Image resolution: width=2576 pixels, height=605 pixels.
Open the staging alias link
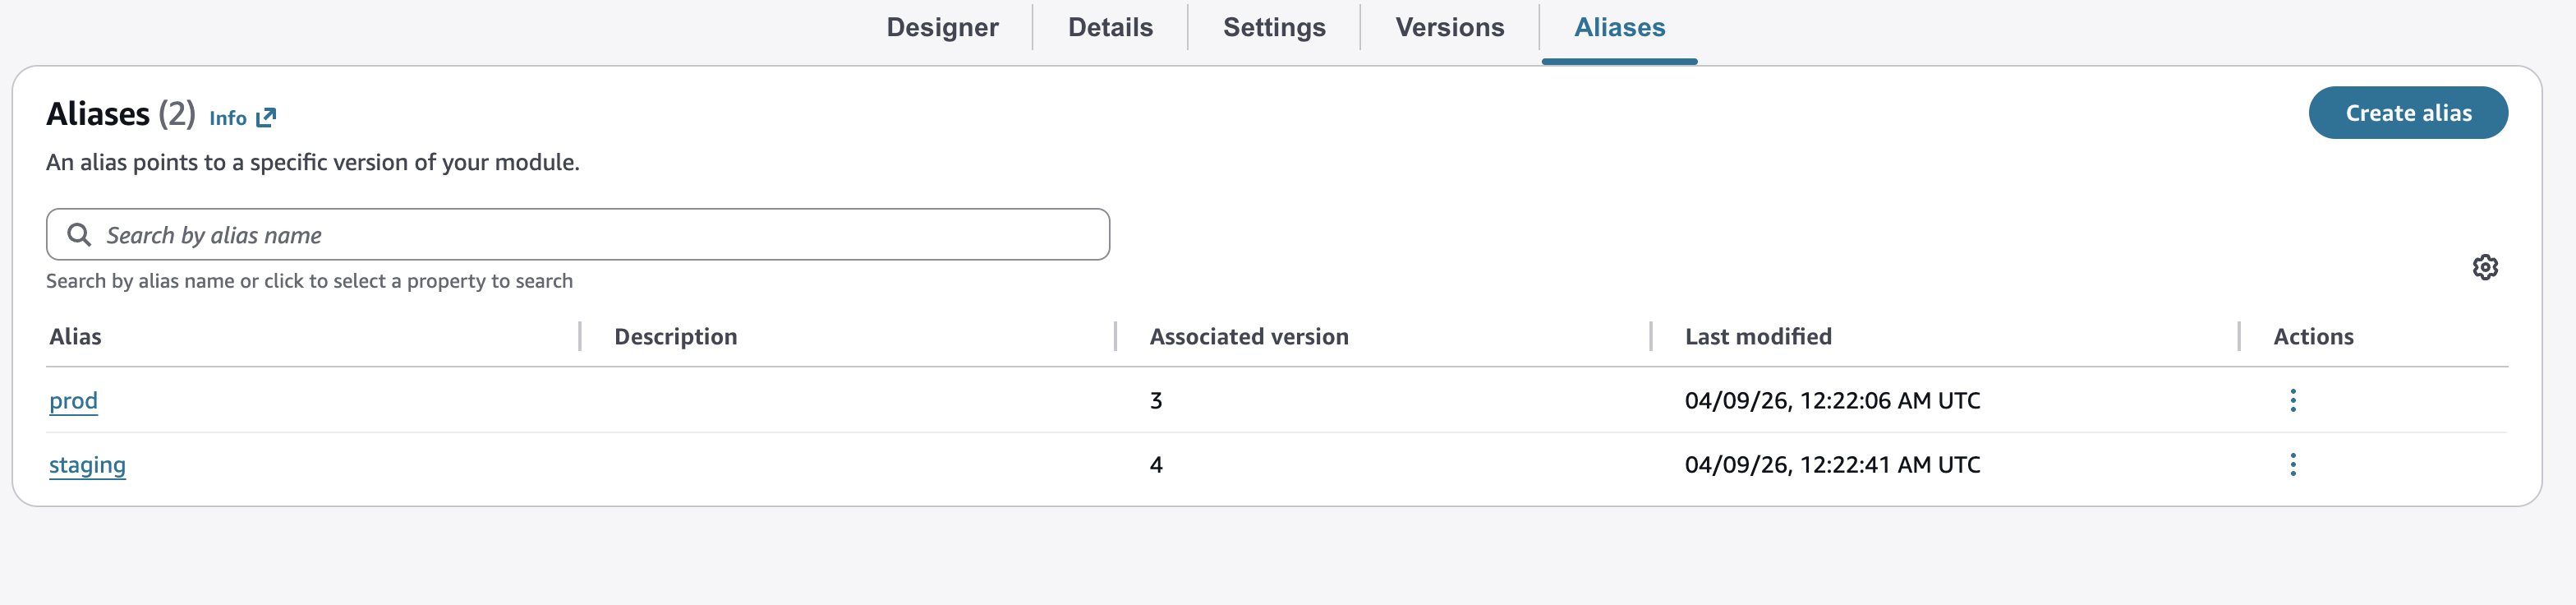coord(87,465)
